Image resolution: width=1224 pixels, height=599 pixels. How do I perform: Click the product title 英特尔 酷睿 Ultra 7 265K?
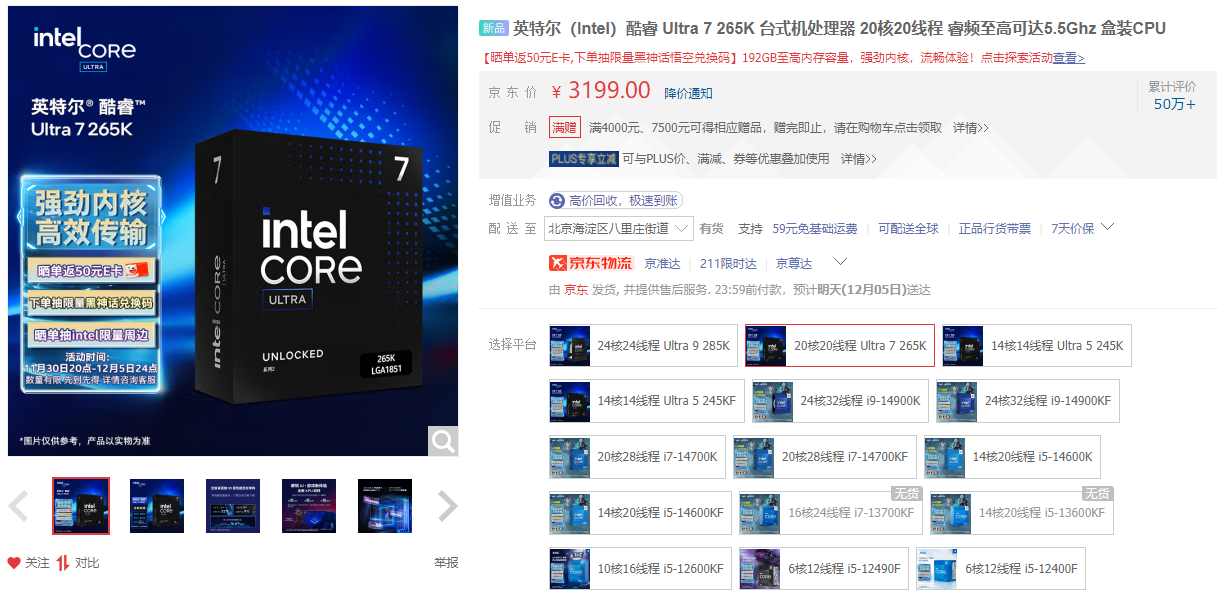click(839, 28)
